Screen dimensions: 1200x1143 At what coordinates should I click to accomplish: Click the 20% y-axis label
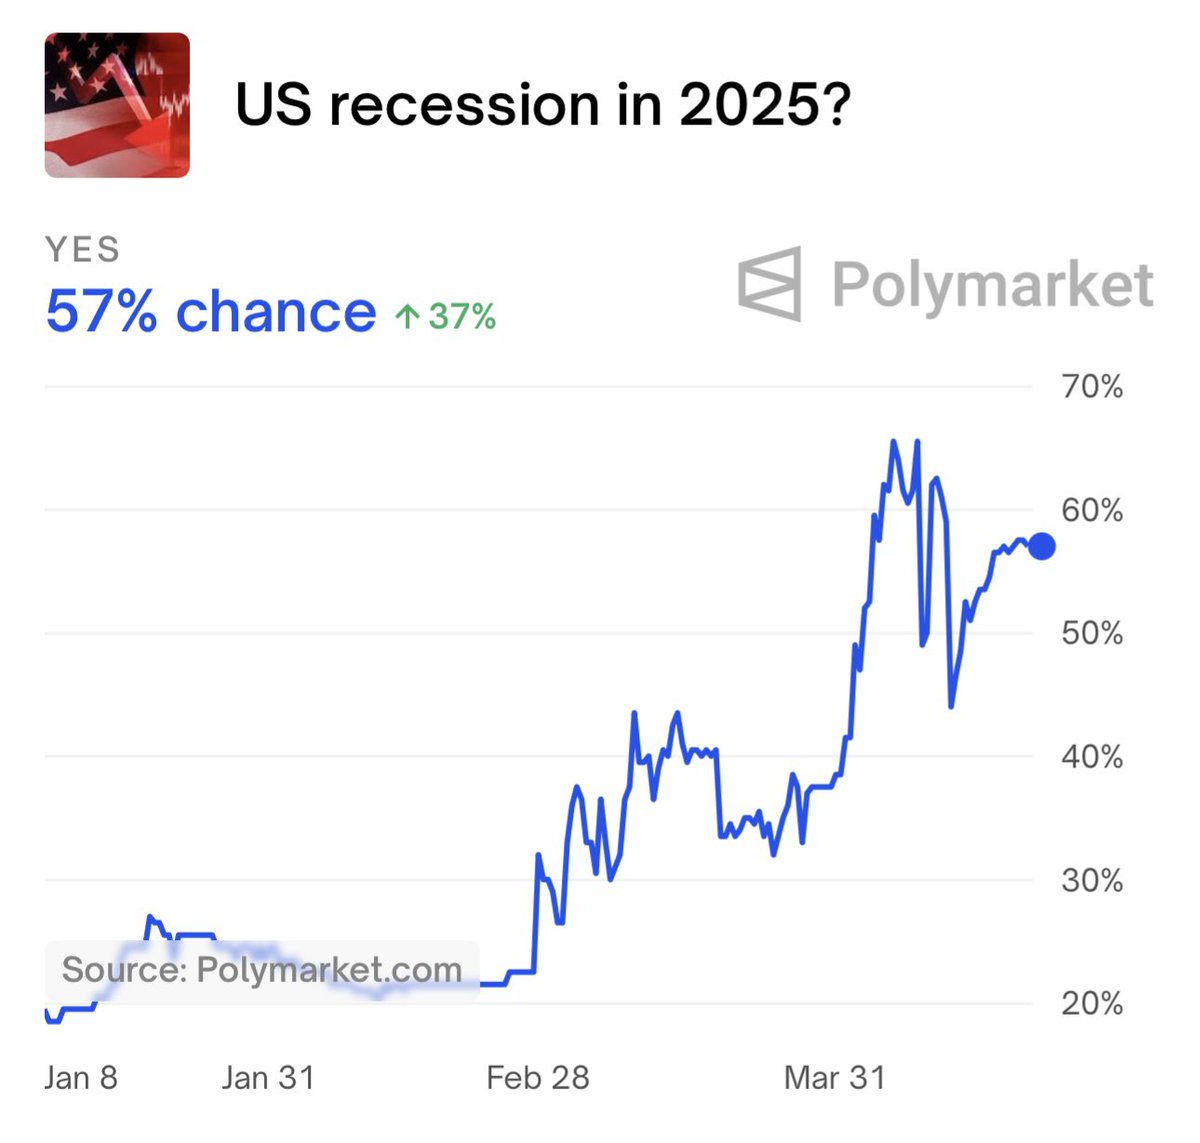tap(1092, 1003)
